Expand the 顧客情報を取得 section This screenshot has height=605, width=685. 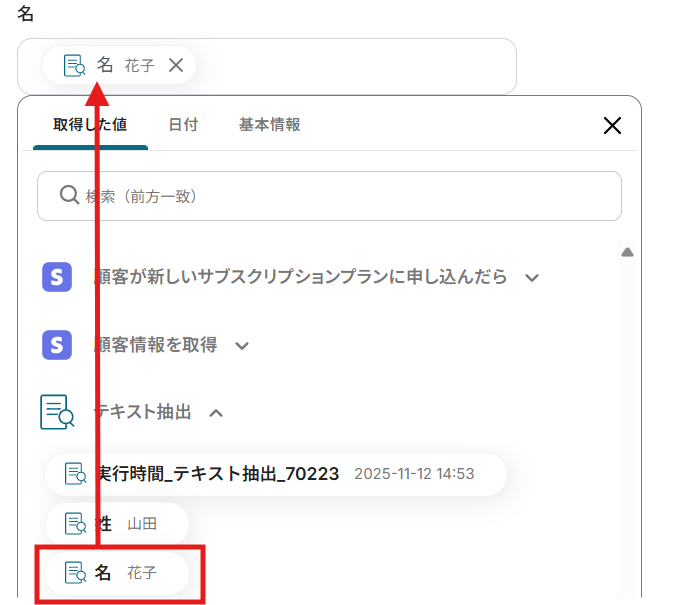coord(242,346)
